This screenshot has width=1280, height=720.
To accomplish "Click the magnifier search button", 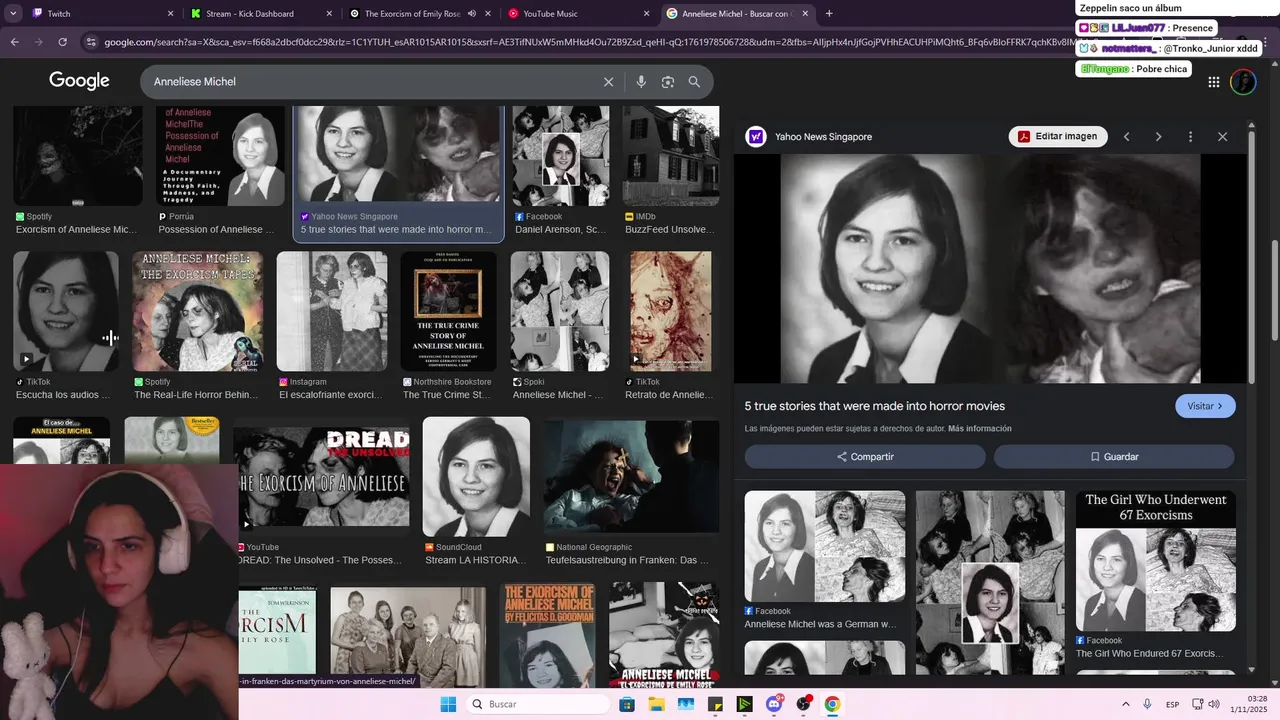I will (694, 82).
